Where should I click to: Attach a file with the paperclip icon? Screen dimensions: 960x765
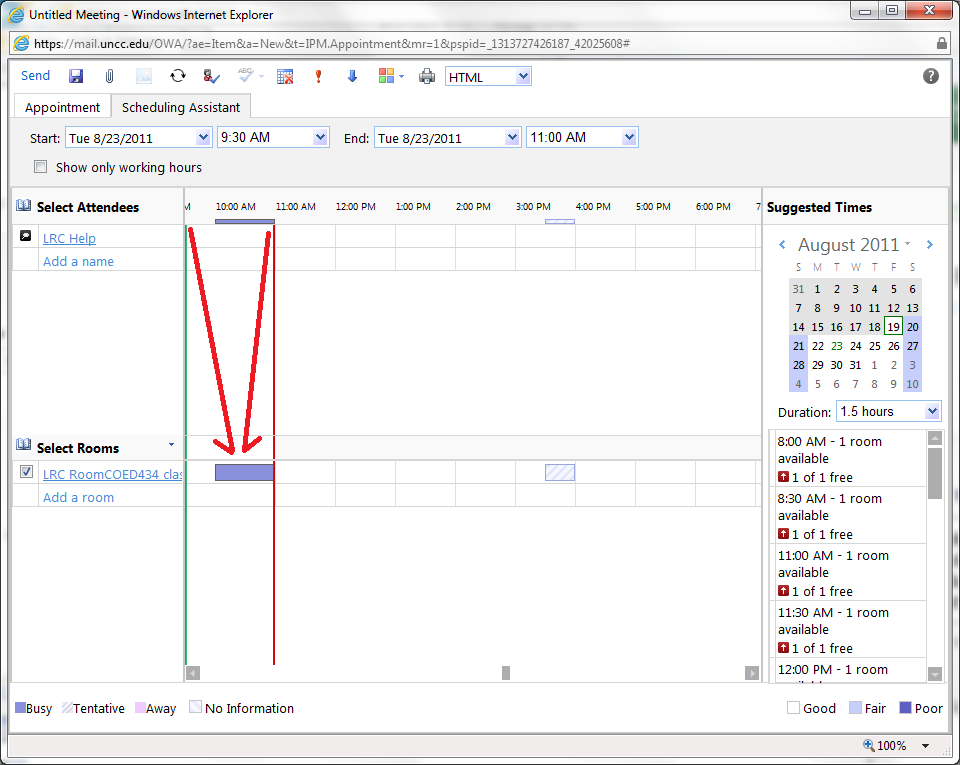tap(110, 76)
